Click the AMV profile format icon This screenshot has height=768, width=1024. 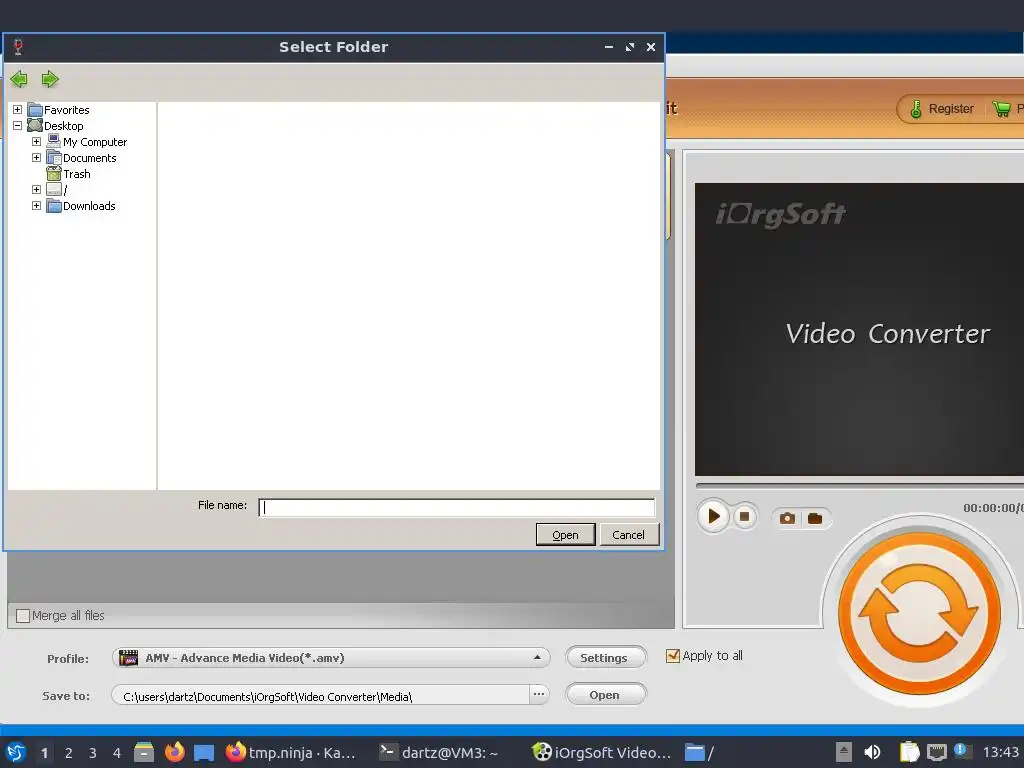[x=129, y=658]
